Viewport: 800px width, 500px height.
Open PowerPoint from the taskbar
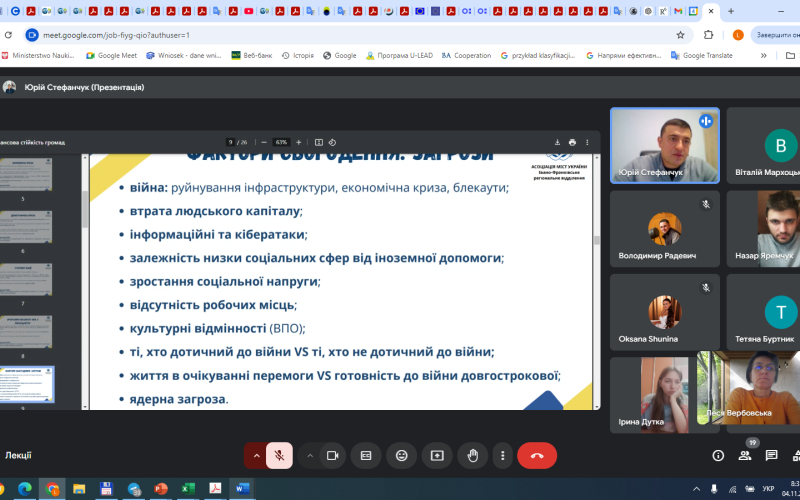pyautogui.click(x=161, y=489)
